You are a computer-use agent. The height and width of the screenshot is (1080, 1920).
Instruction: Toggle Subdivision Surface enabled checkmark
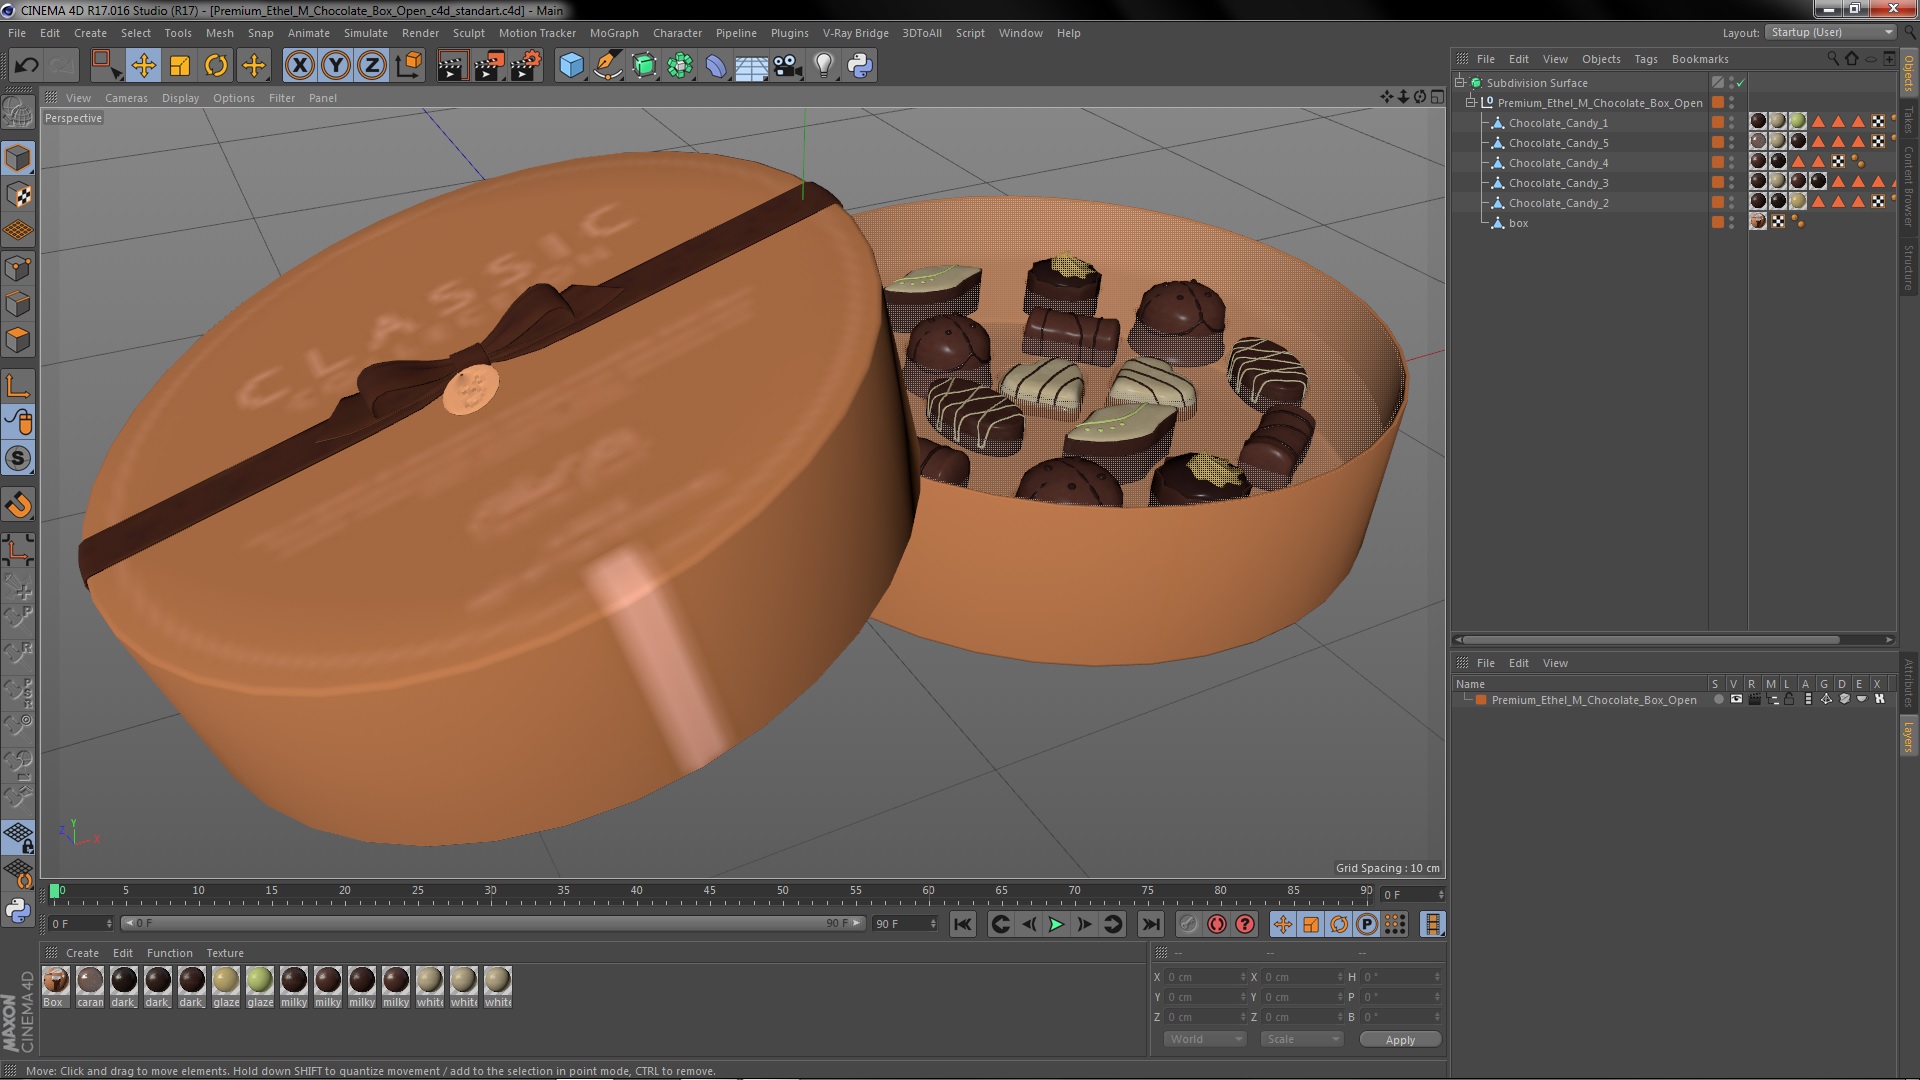[x=1741, y=83]
